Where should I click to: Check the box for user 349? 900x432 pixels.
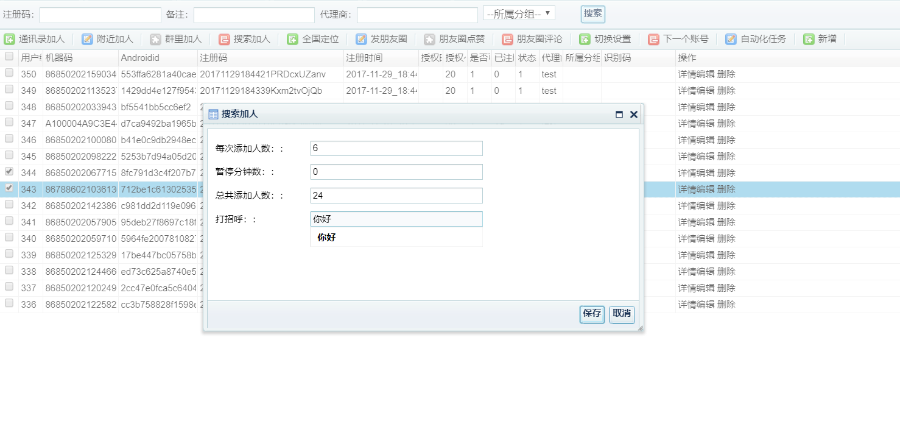click(x=9, y=89)
